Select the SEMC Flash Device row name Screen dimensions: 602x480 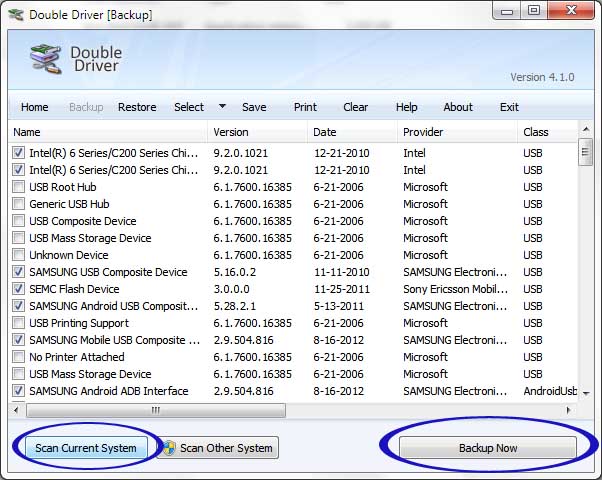click(x=74, y=289)
